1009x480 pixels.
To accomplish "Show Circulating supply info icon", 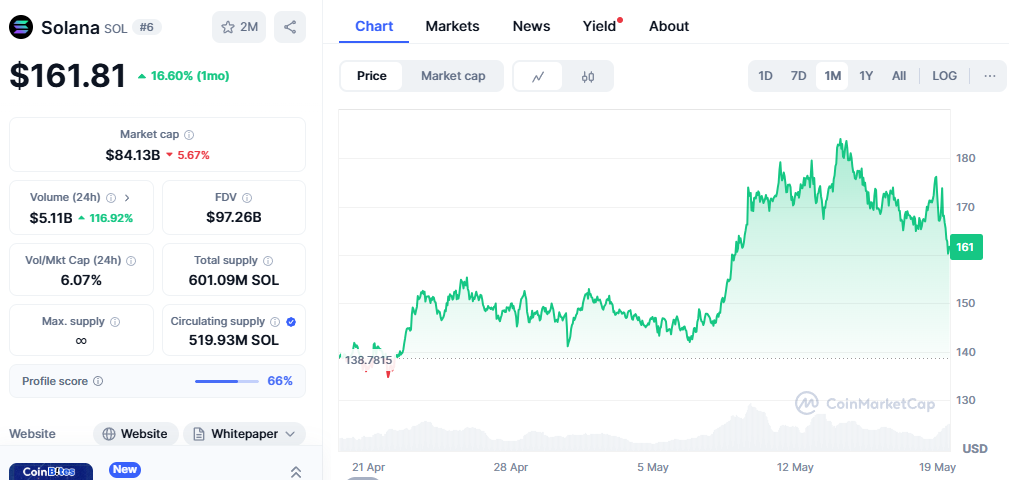I will pyautogui.click(x=275, y=322).
